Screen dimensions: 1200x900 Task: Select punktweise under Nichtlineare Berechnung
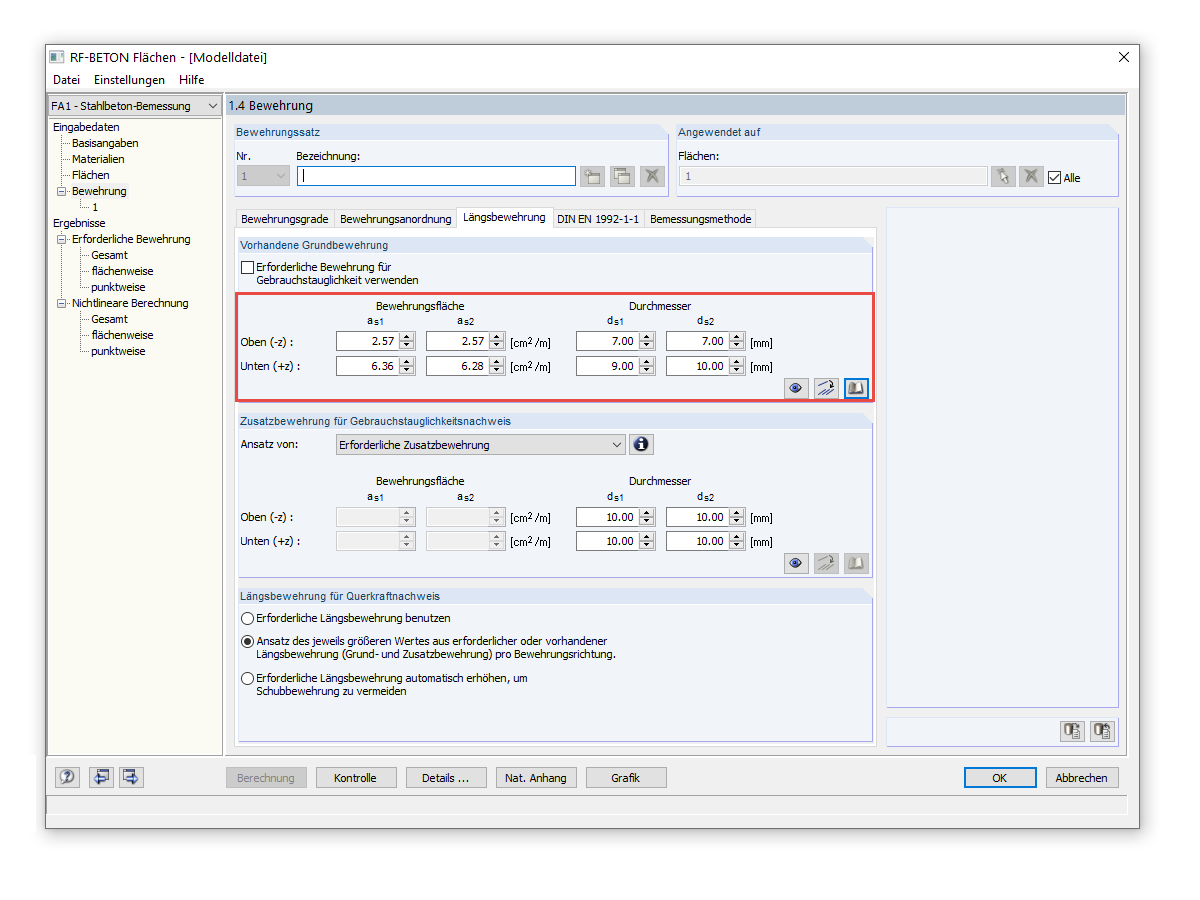pyautogui.click(x=118, y=351)
